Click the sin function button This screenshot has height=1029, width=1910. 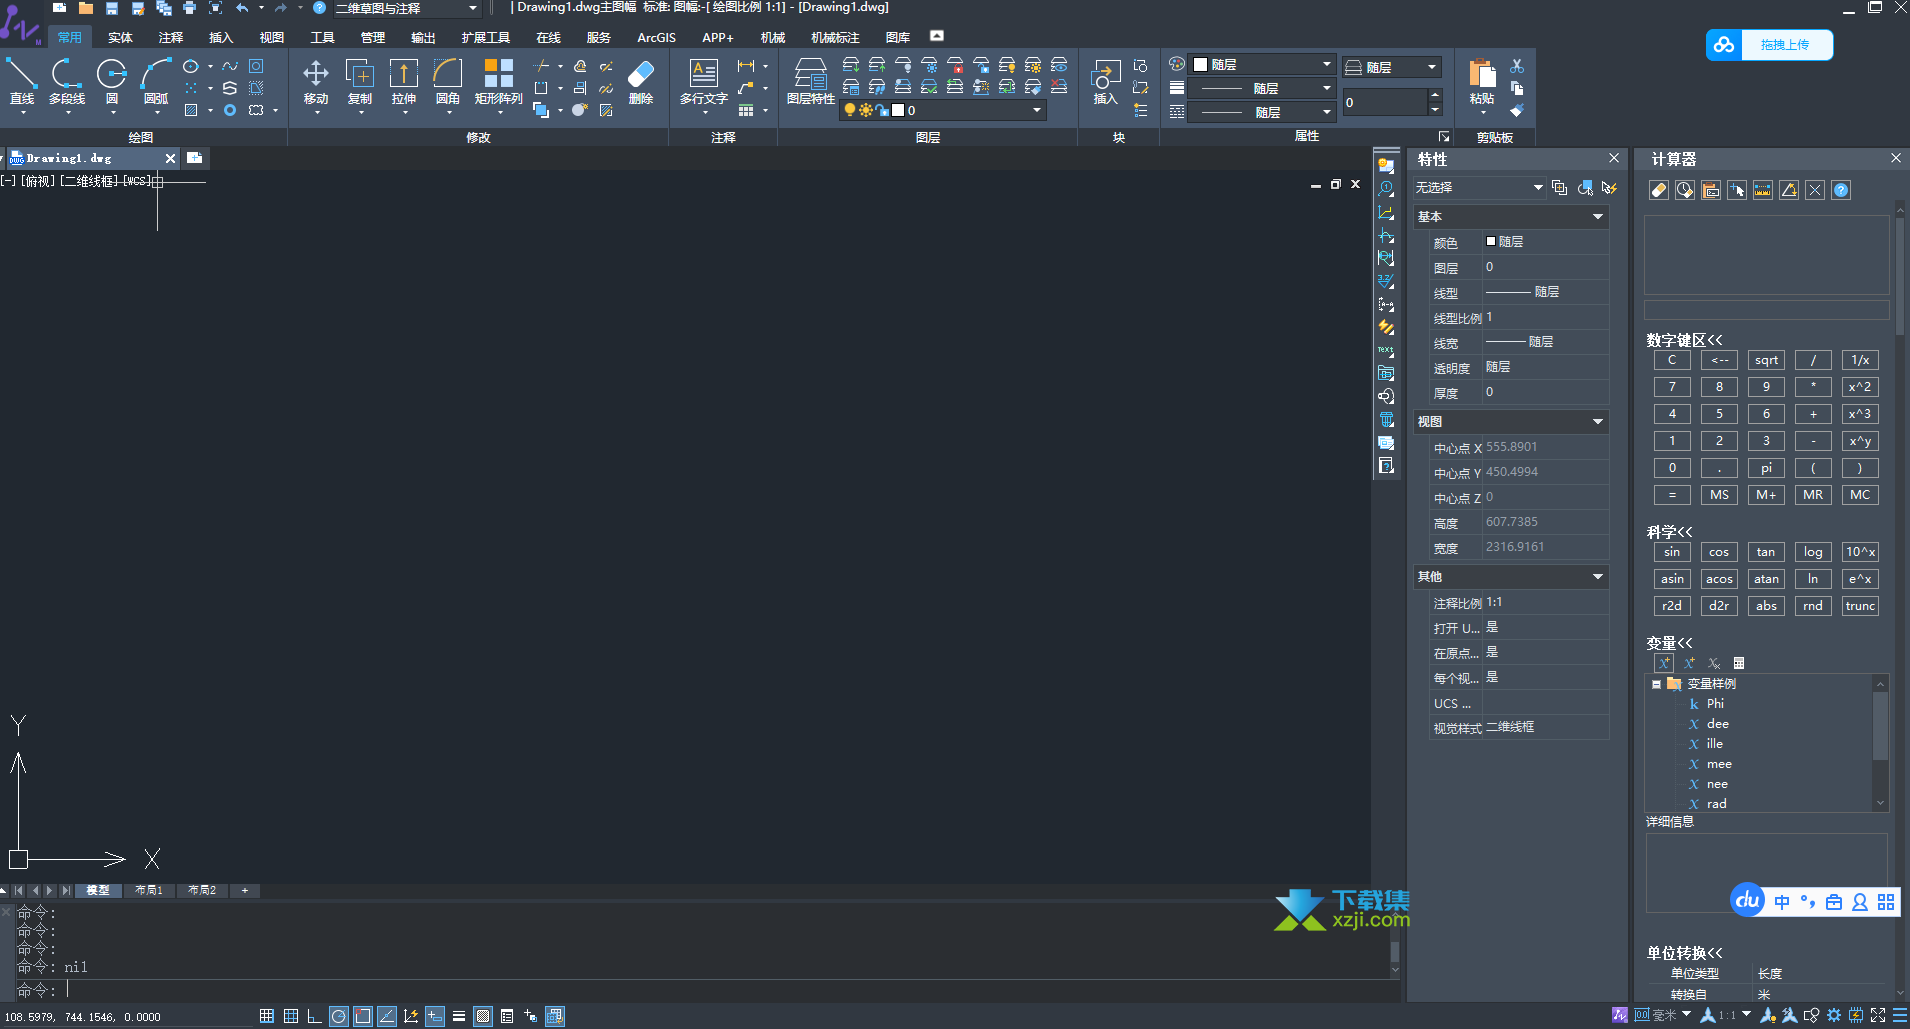tap(1672, 552)
